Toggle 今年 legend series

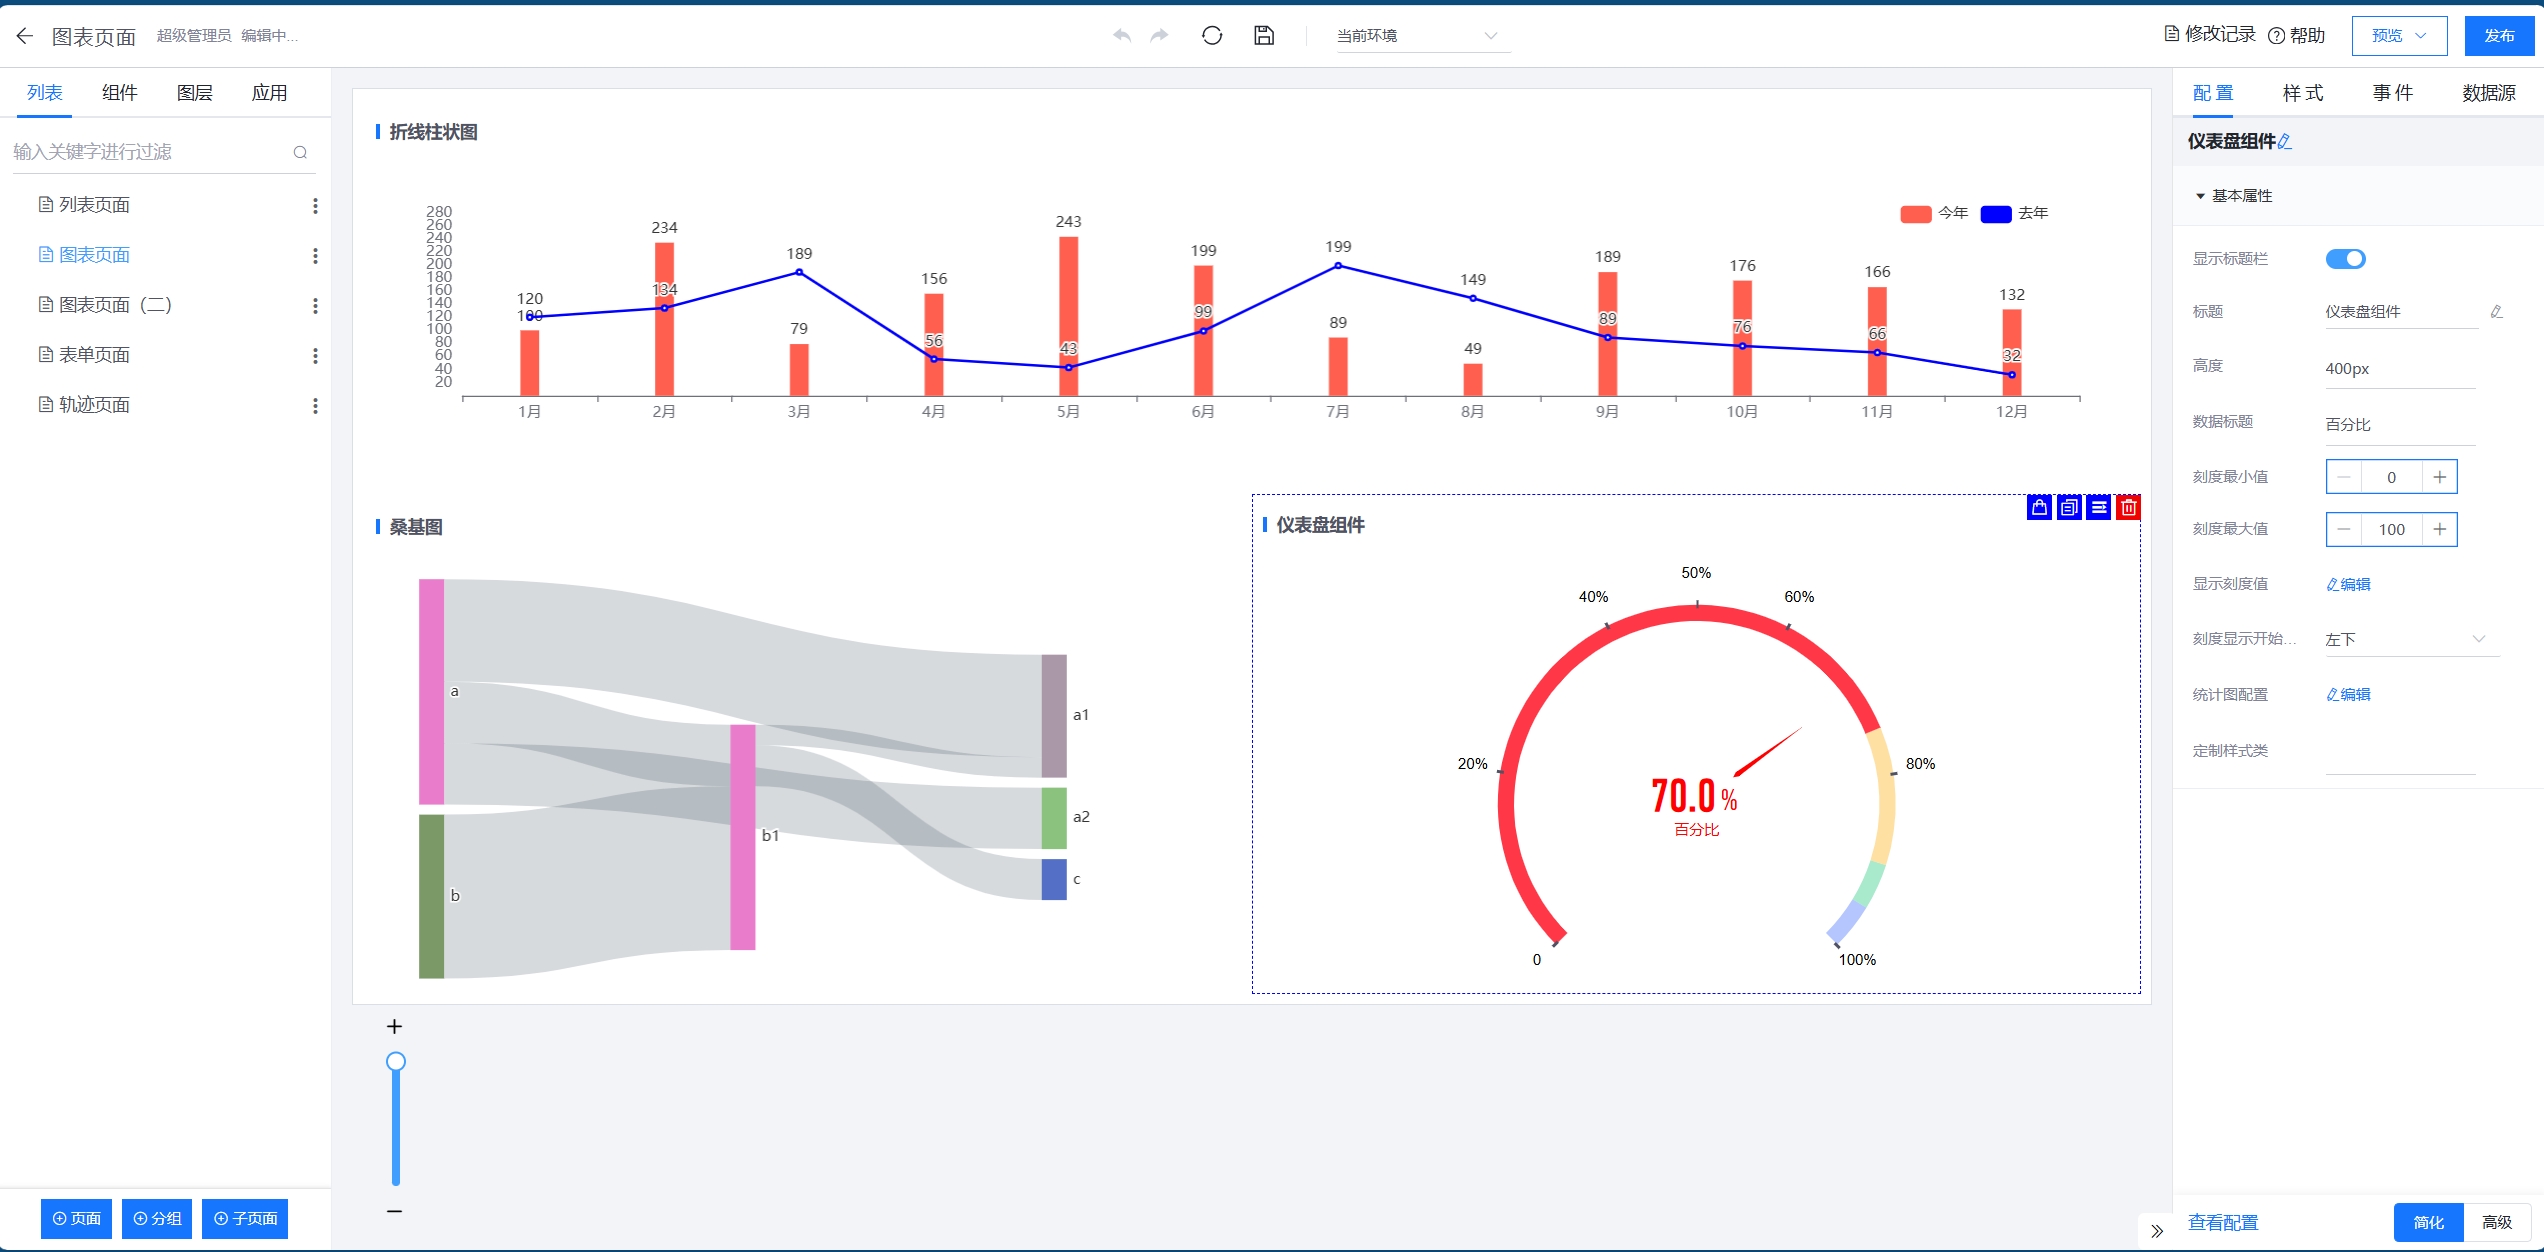point(1934,213)
